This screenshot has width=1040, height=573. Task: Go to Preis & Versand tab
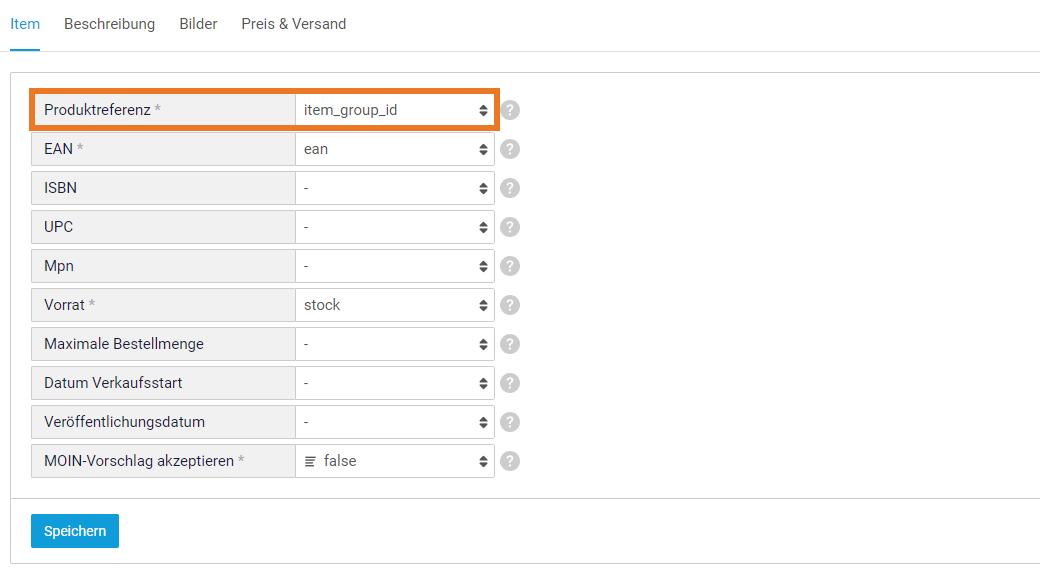pos(294,24)
